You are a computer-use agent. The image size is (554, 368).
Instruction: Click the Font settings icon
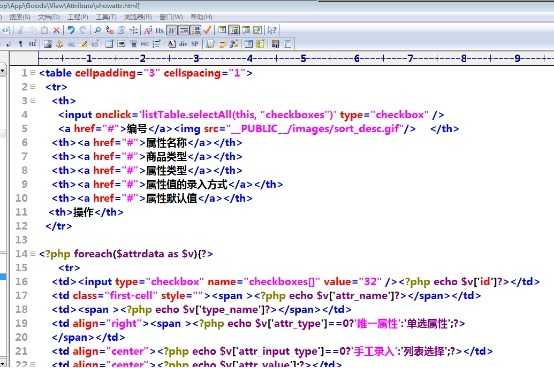[148, 30]
